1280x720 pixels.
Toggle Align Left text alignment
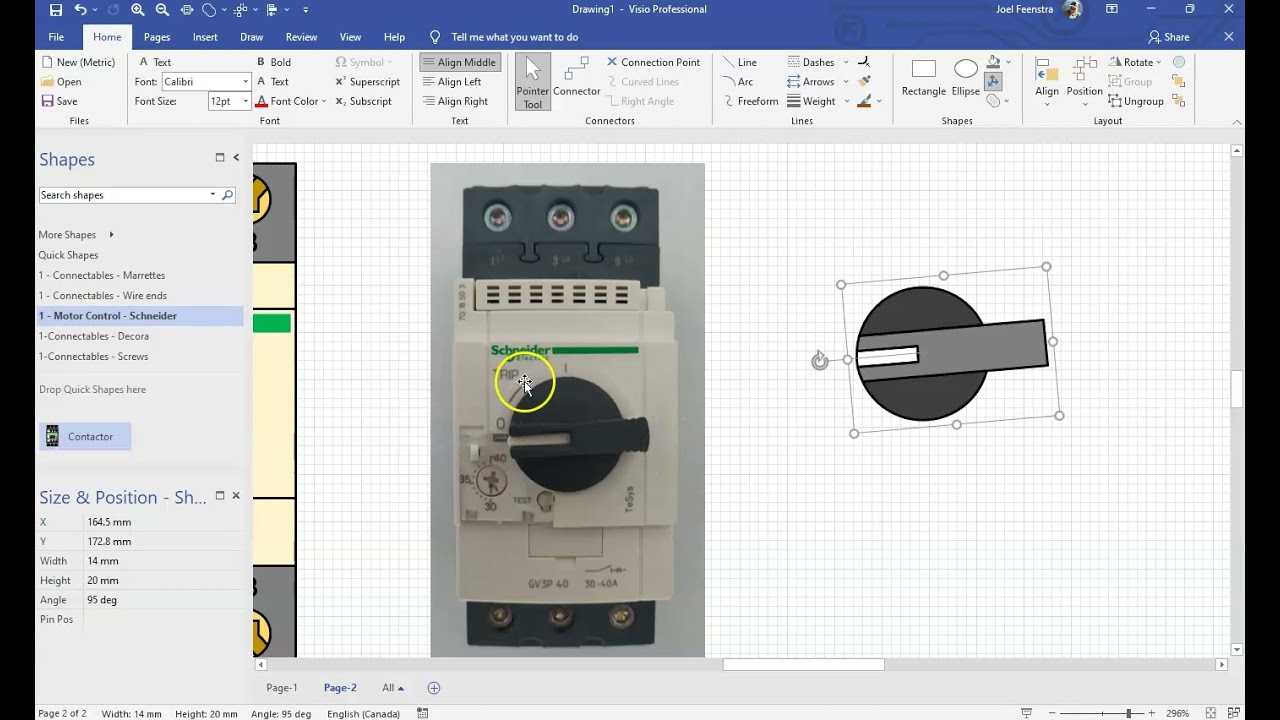click(x=452, y=82)
